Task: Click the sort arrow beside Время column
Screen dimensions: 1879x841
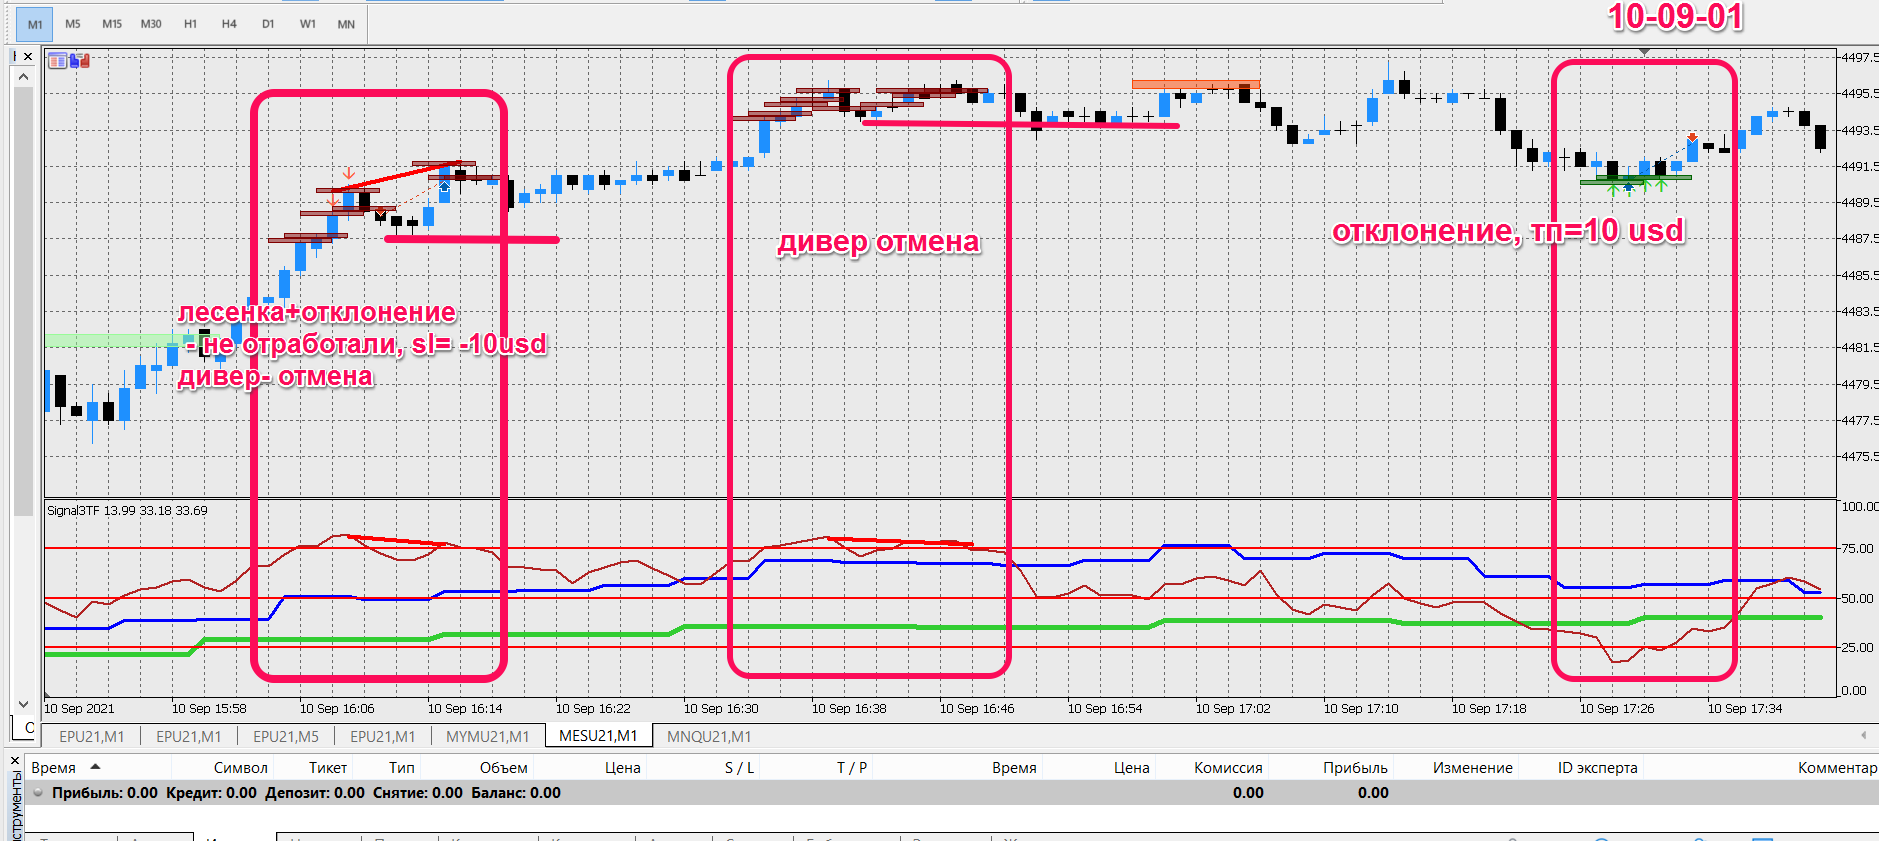Action: click(x=96, y=767)
